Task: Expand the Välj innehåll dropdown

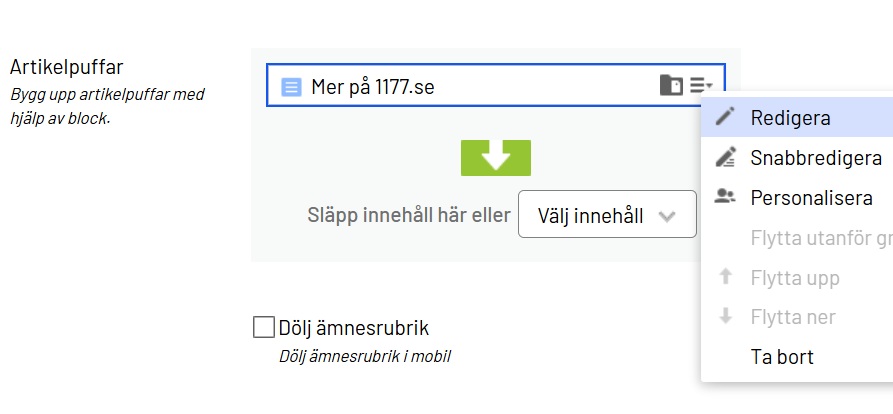Action: [x=606, y=215]
